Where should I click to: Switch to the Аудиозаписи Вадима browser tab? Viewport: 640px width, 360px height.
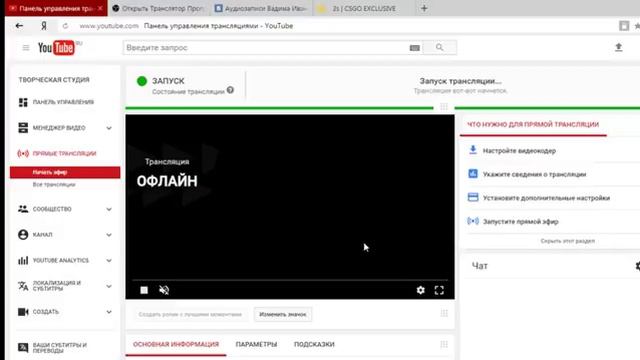[261, 8]
